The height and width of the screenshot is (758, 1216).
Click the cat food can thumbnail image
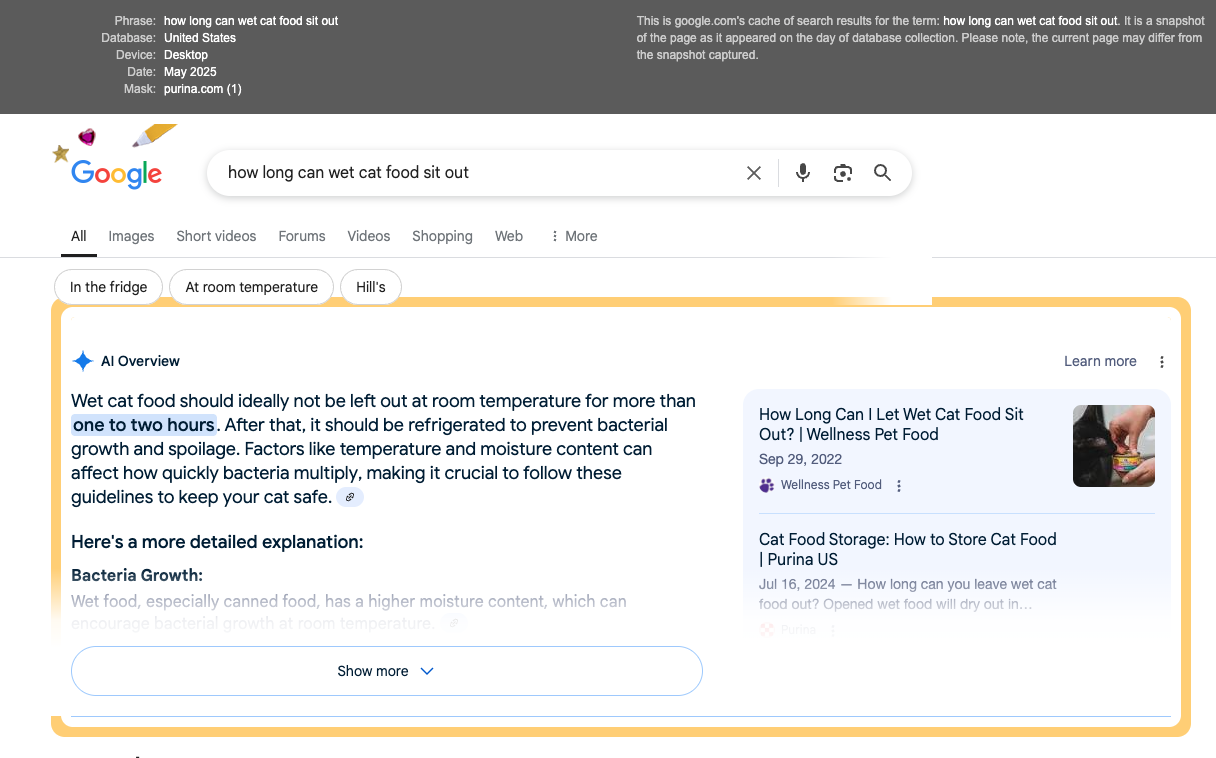[1113, 446]
